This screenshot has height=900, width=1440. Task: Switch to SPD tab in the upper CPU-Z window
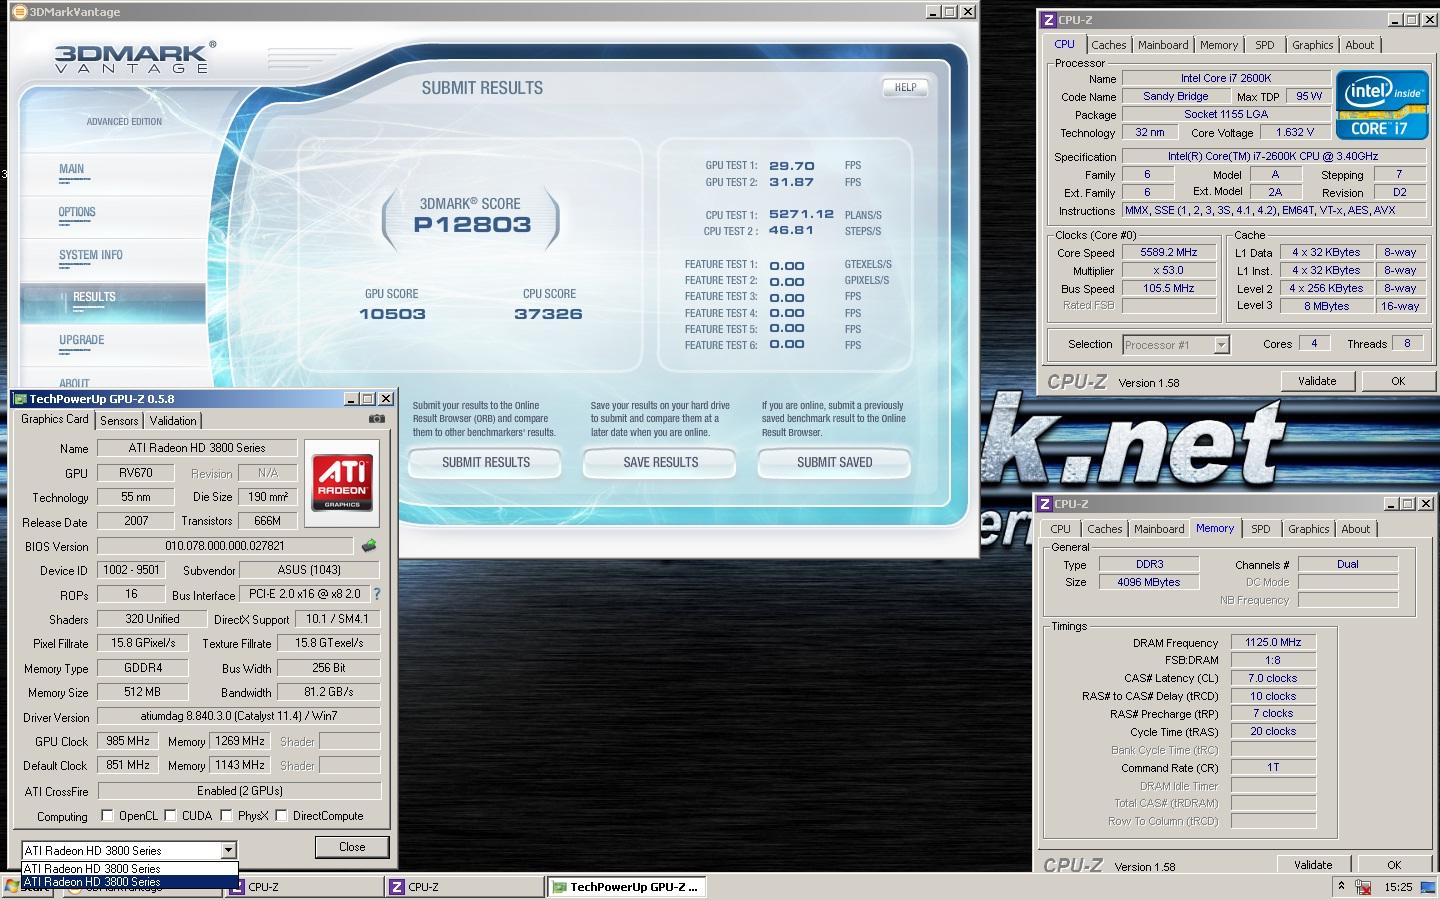coord(1265,45)
